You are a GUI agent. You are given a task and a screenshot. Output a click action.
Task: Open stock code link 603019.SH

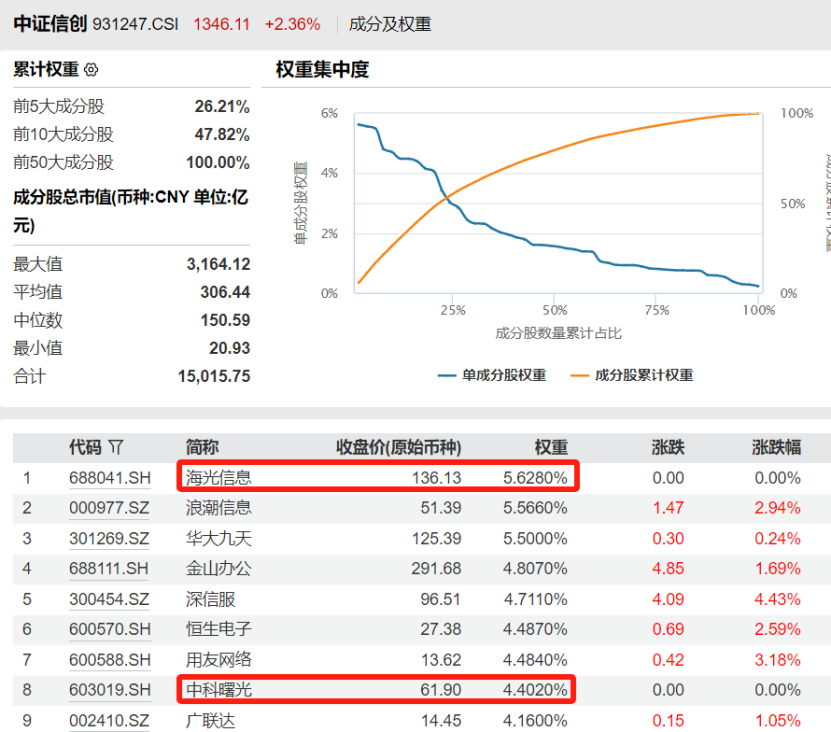point(110,689)
